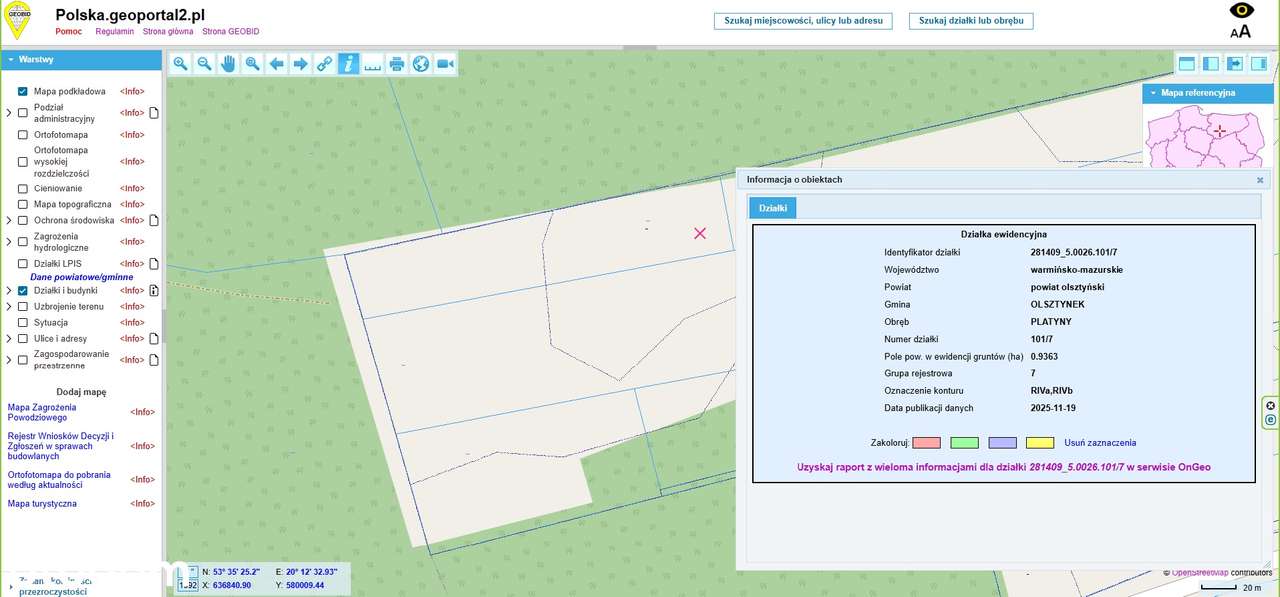1280x597 pixels.
Task: Enable the Ochrona środowiska checkbox
Action: pyautogui.click(x=23, y=220)
